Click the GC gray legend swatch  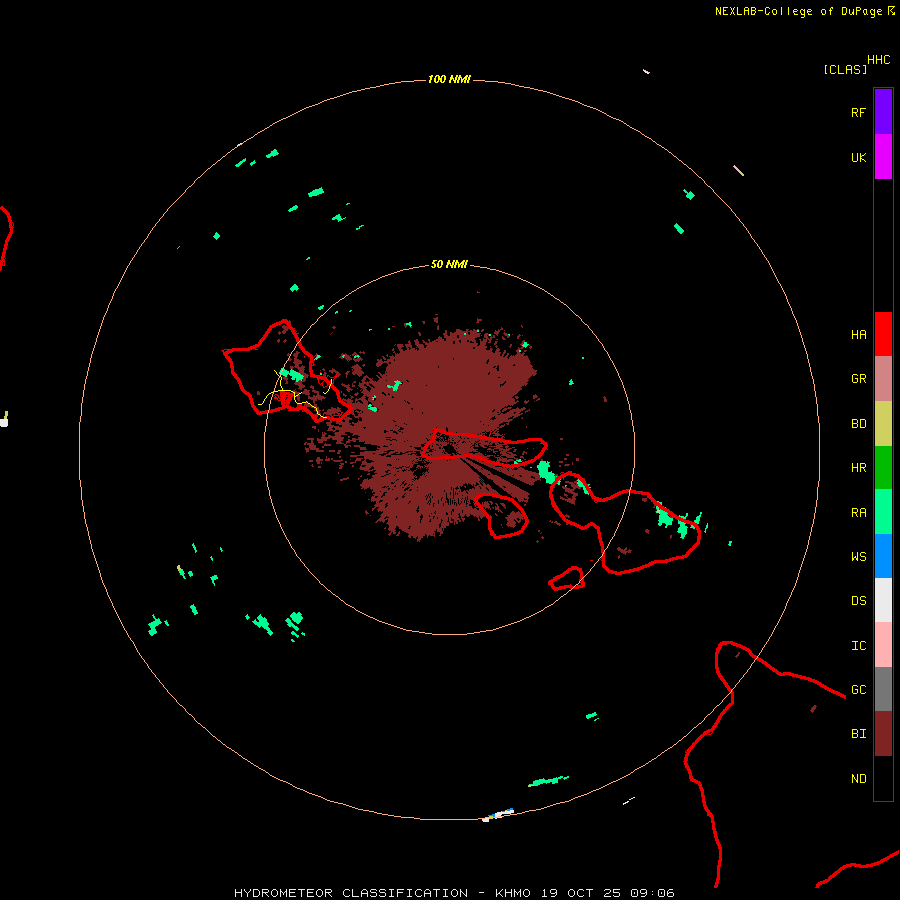pyautogui.click(x=883, y=689)
